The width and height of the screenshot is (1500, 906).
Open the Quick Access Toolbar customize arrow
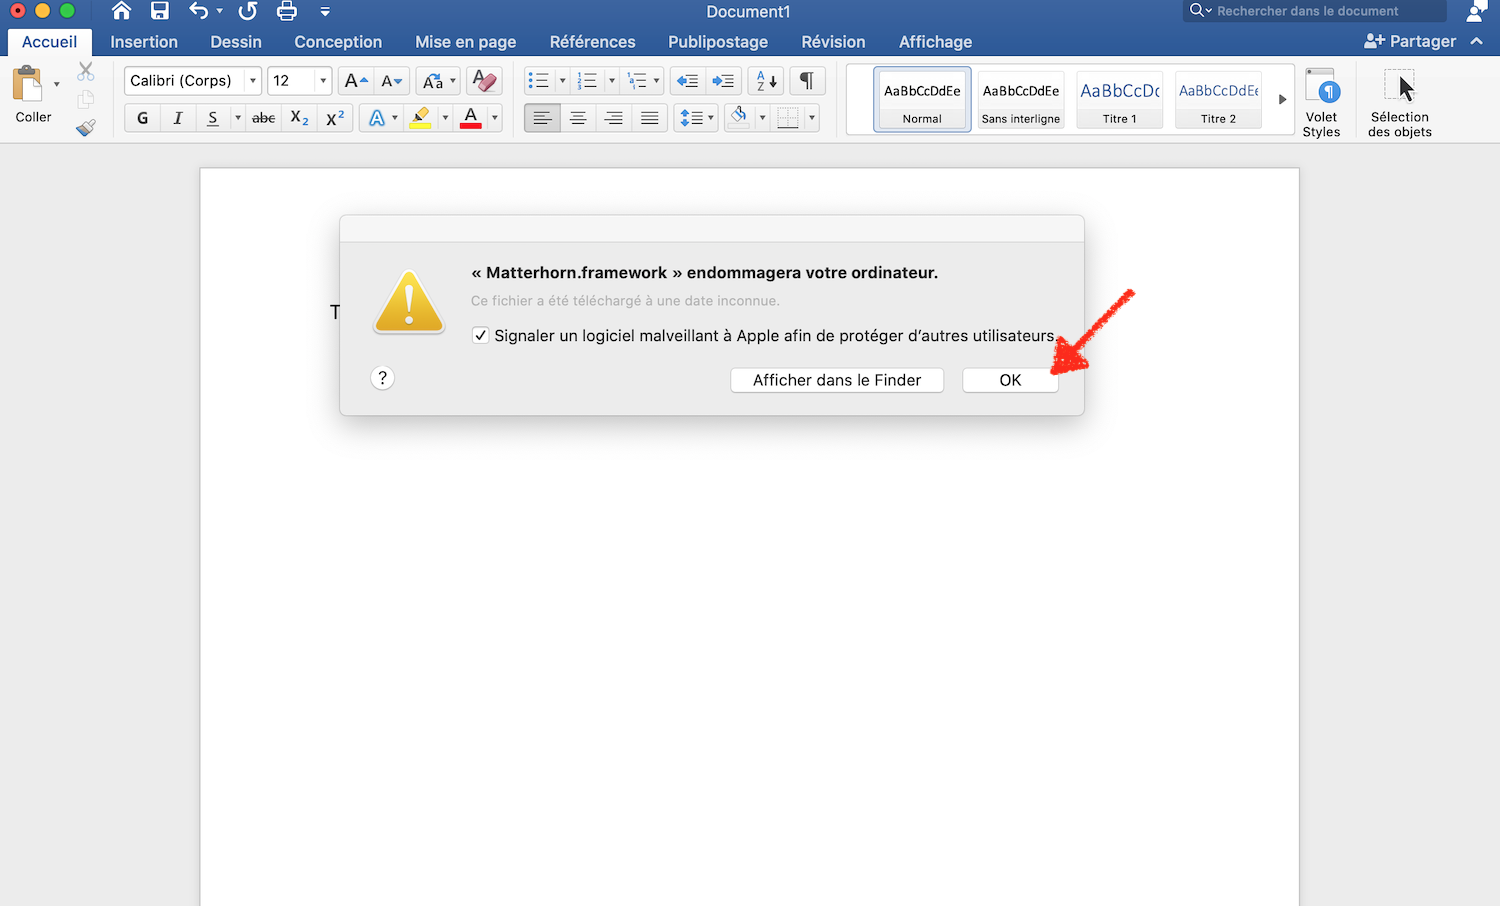click(325, 12)
